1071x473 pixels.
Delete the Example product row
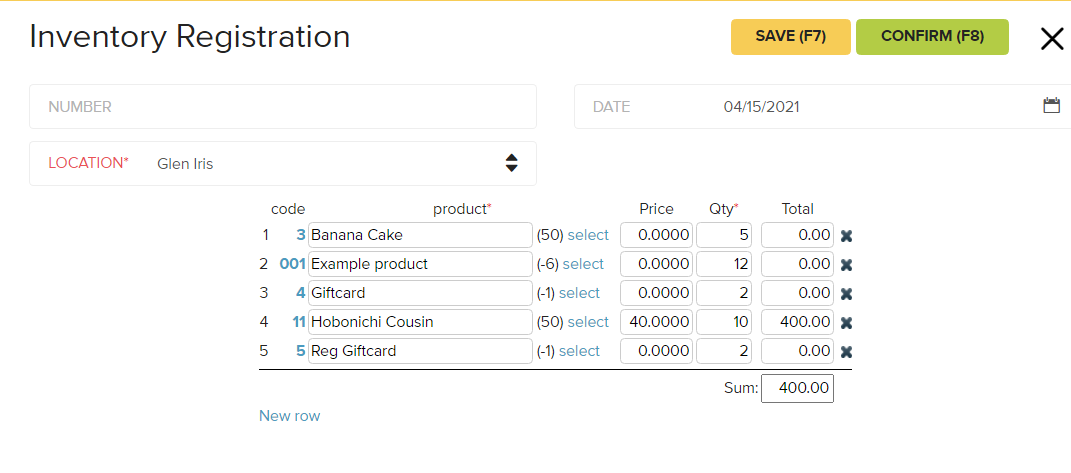click(846, 265)
